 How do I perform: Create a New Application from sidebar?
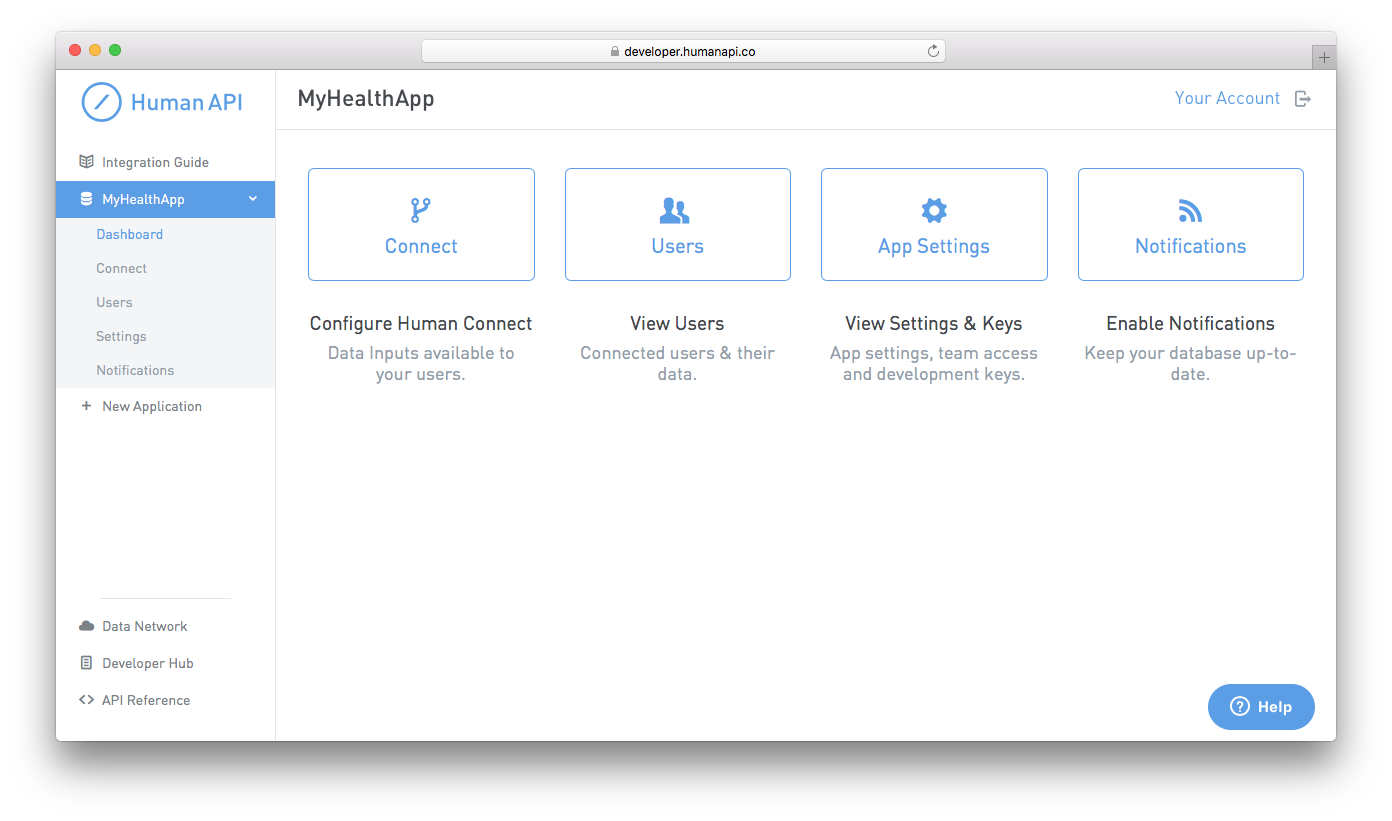152,406
